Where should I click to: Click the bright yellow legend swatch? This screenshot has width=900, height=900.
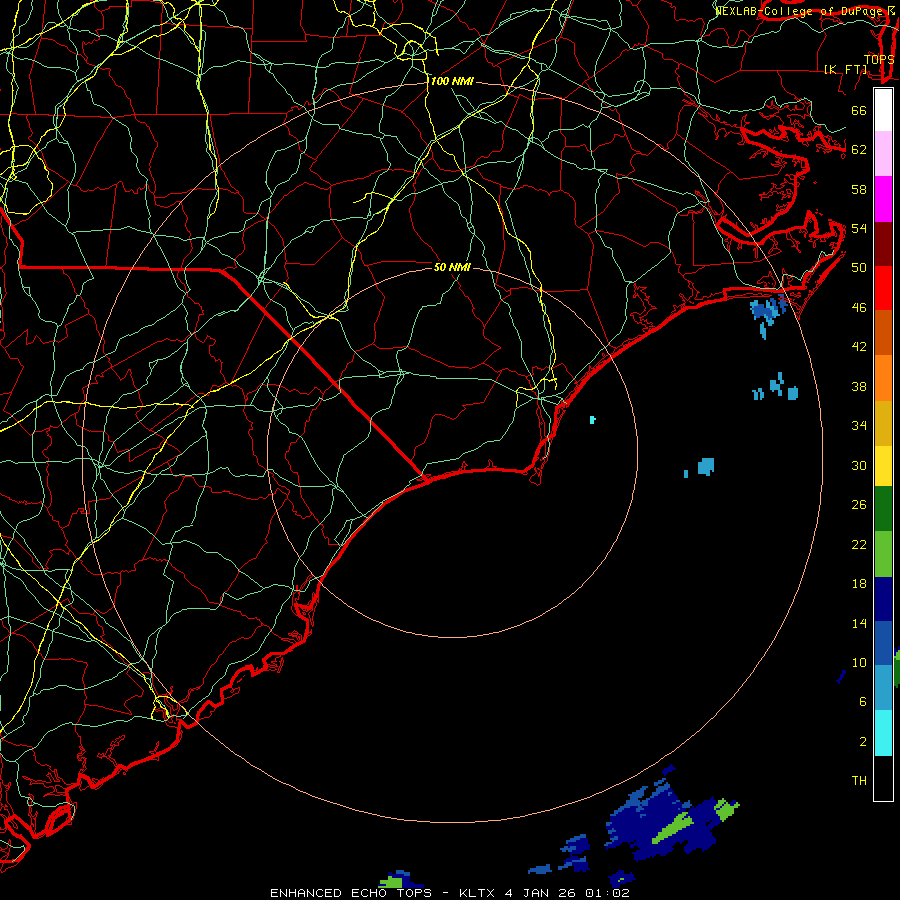(x=883, y=466)
